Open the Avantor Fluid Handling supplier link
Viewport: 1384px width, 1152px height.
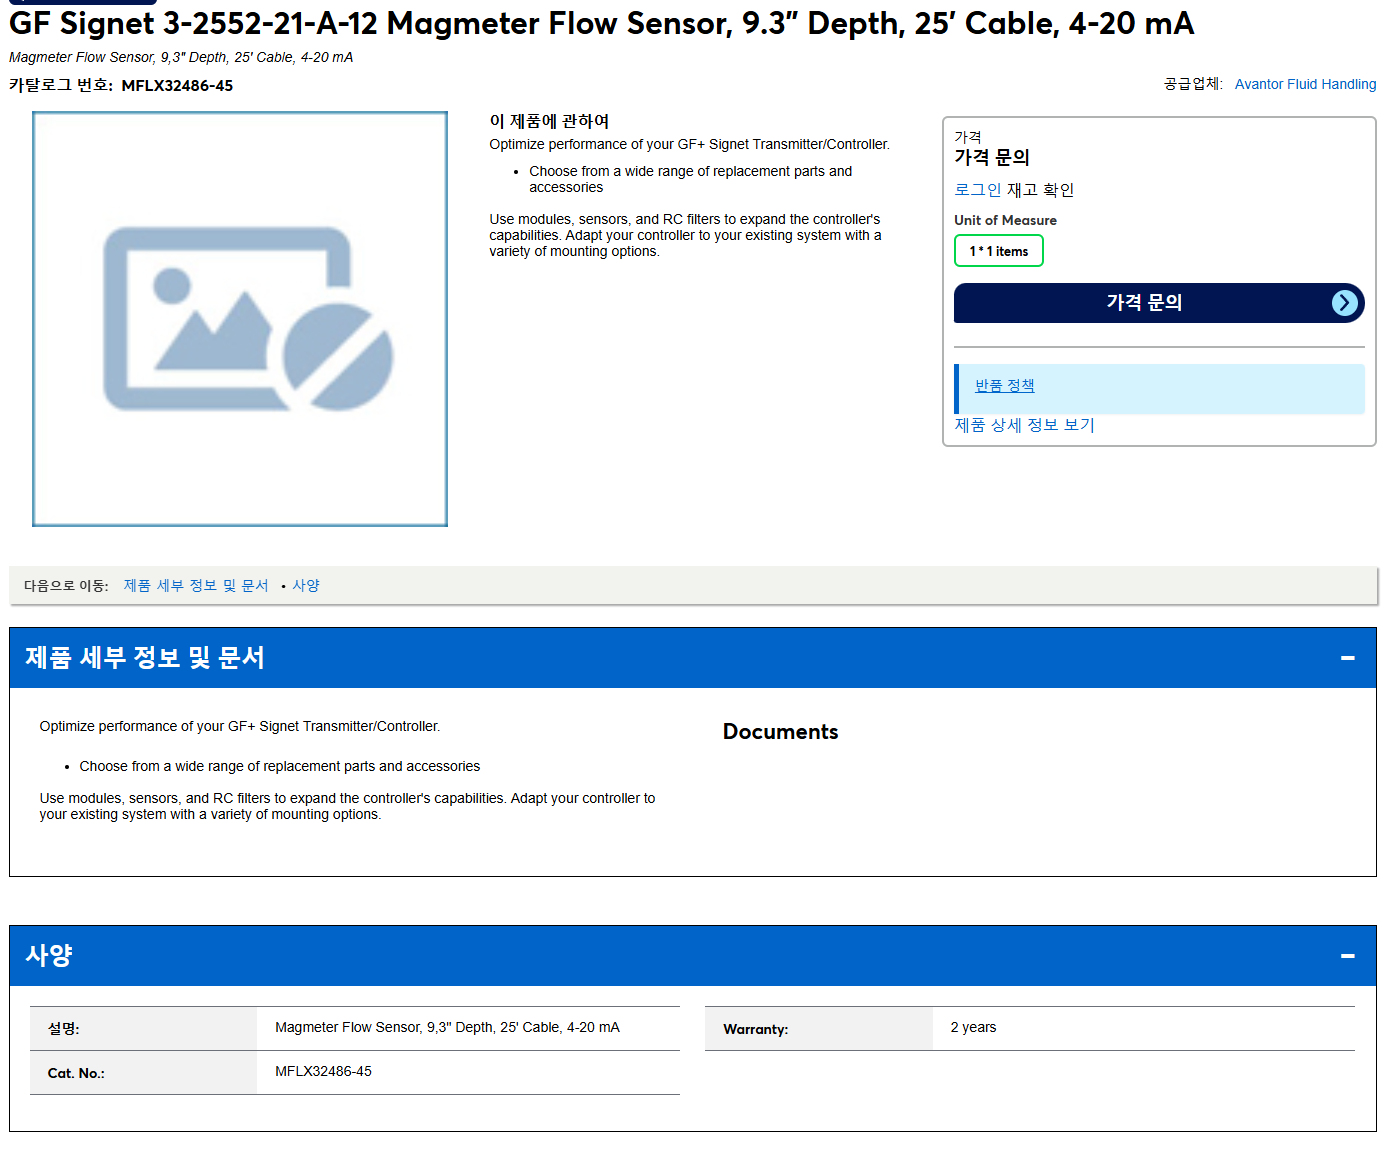[x=1305, y=84]
